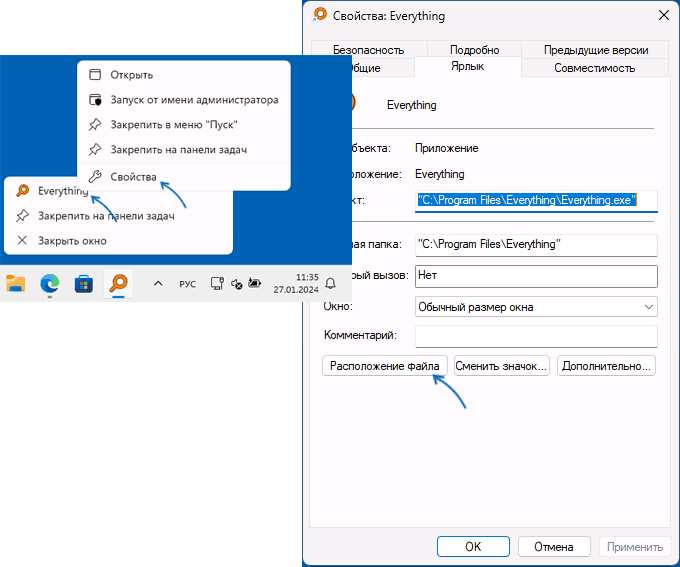Click the Everything search taskbar icon
Screen dimensions: 680x567
coord(118,284)
